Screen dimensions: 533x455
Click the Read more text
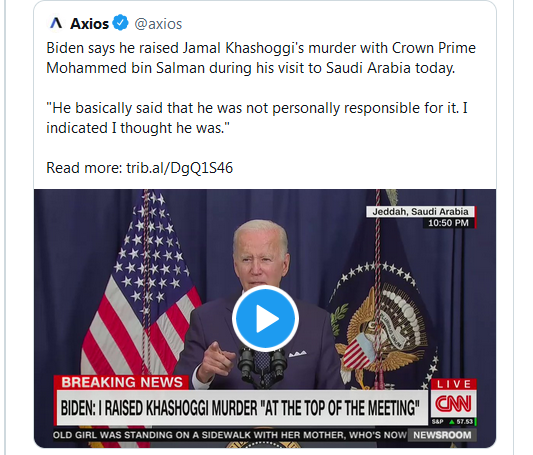coord(84,168)
